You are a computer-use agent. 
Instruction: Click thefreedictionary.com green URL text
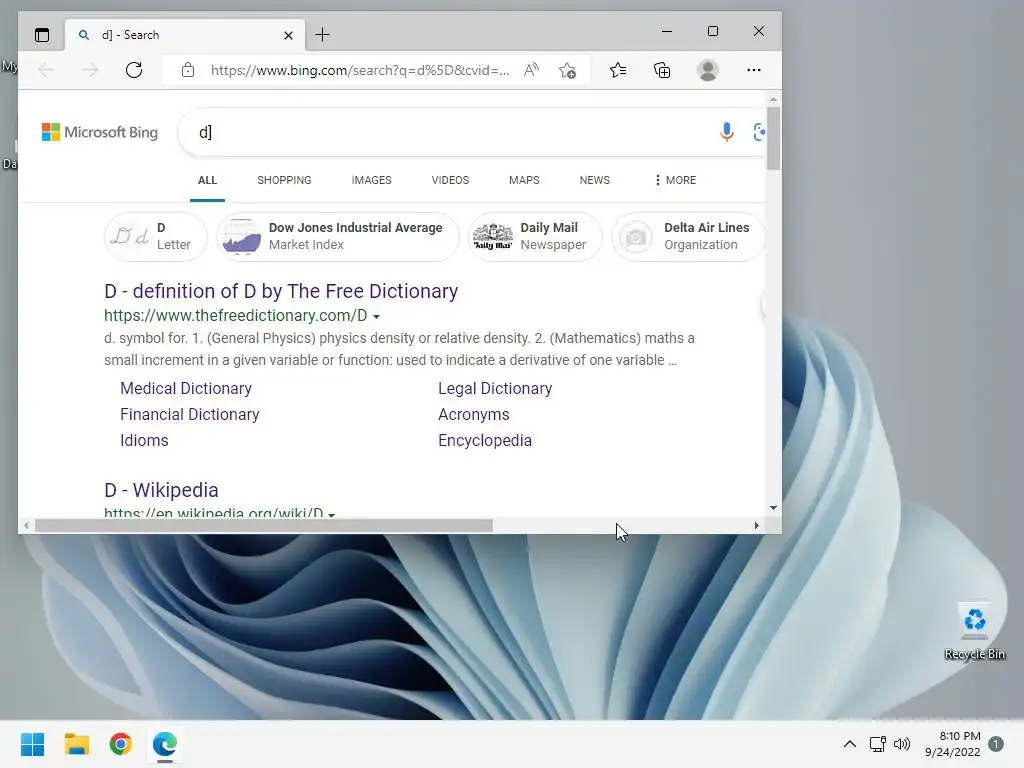click(x=236, y=315)
